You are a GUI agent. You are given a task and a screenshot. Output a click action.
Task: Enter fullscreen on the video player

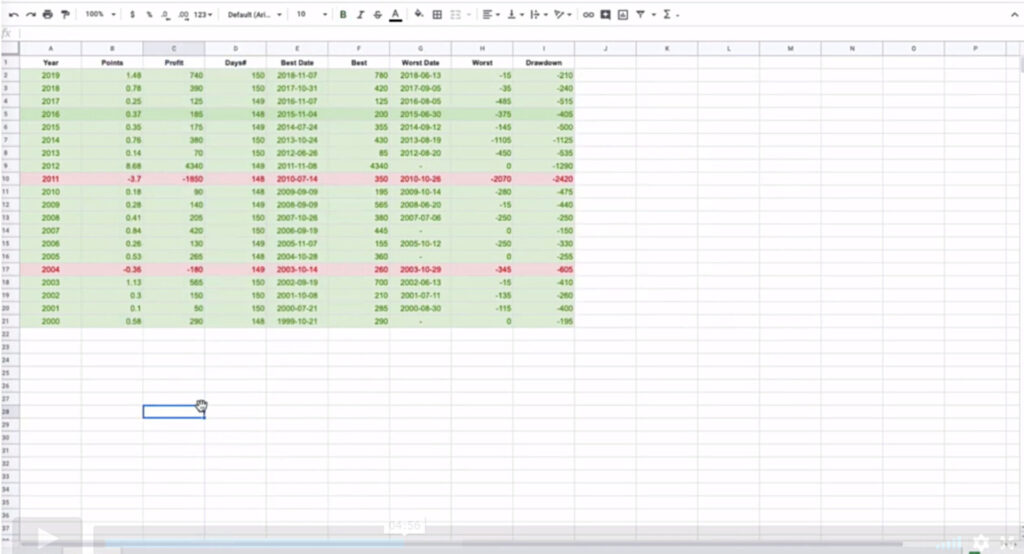1008,542
